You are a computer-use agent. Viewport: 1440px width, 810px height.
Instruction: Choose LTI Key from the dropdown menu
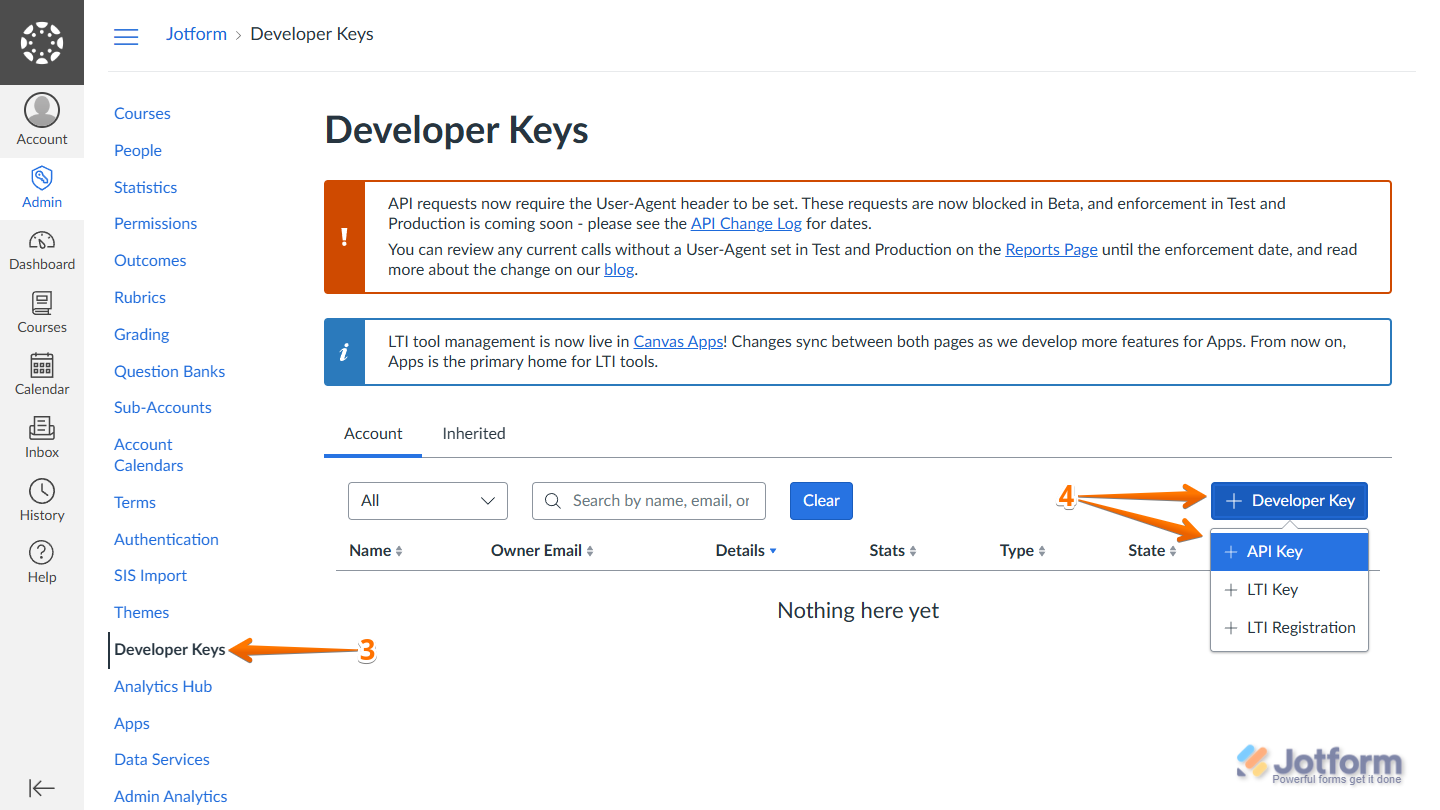[x=1289, y=590]
